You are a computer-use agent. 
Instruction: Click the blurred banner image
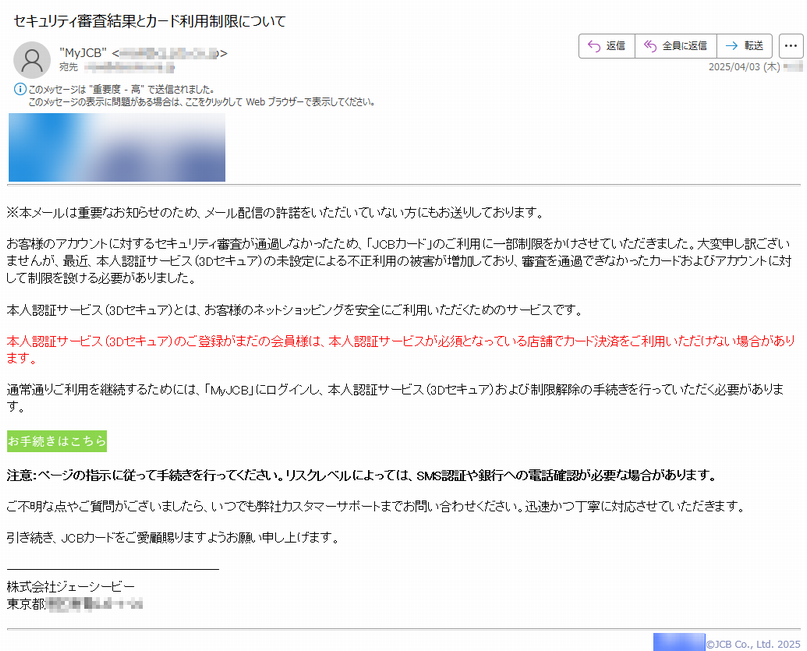point(117,147)
